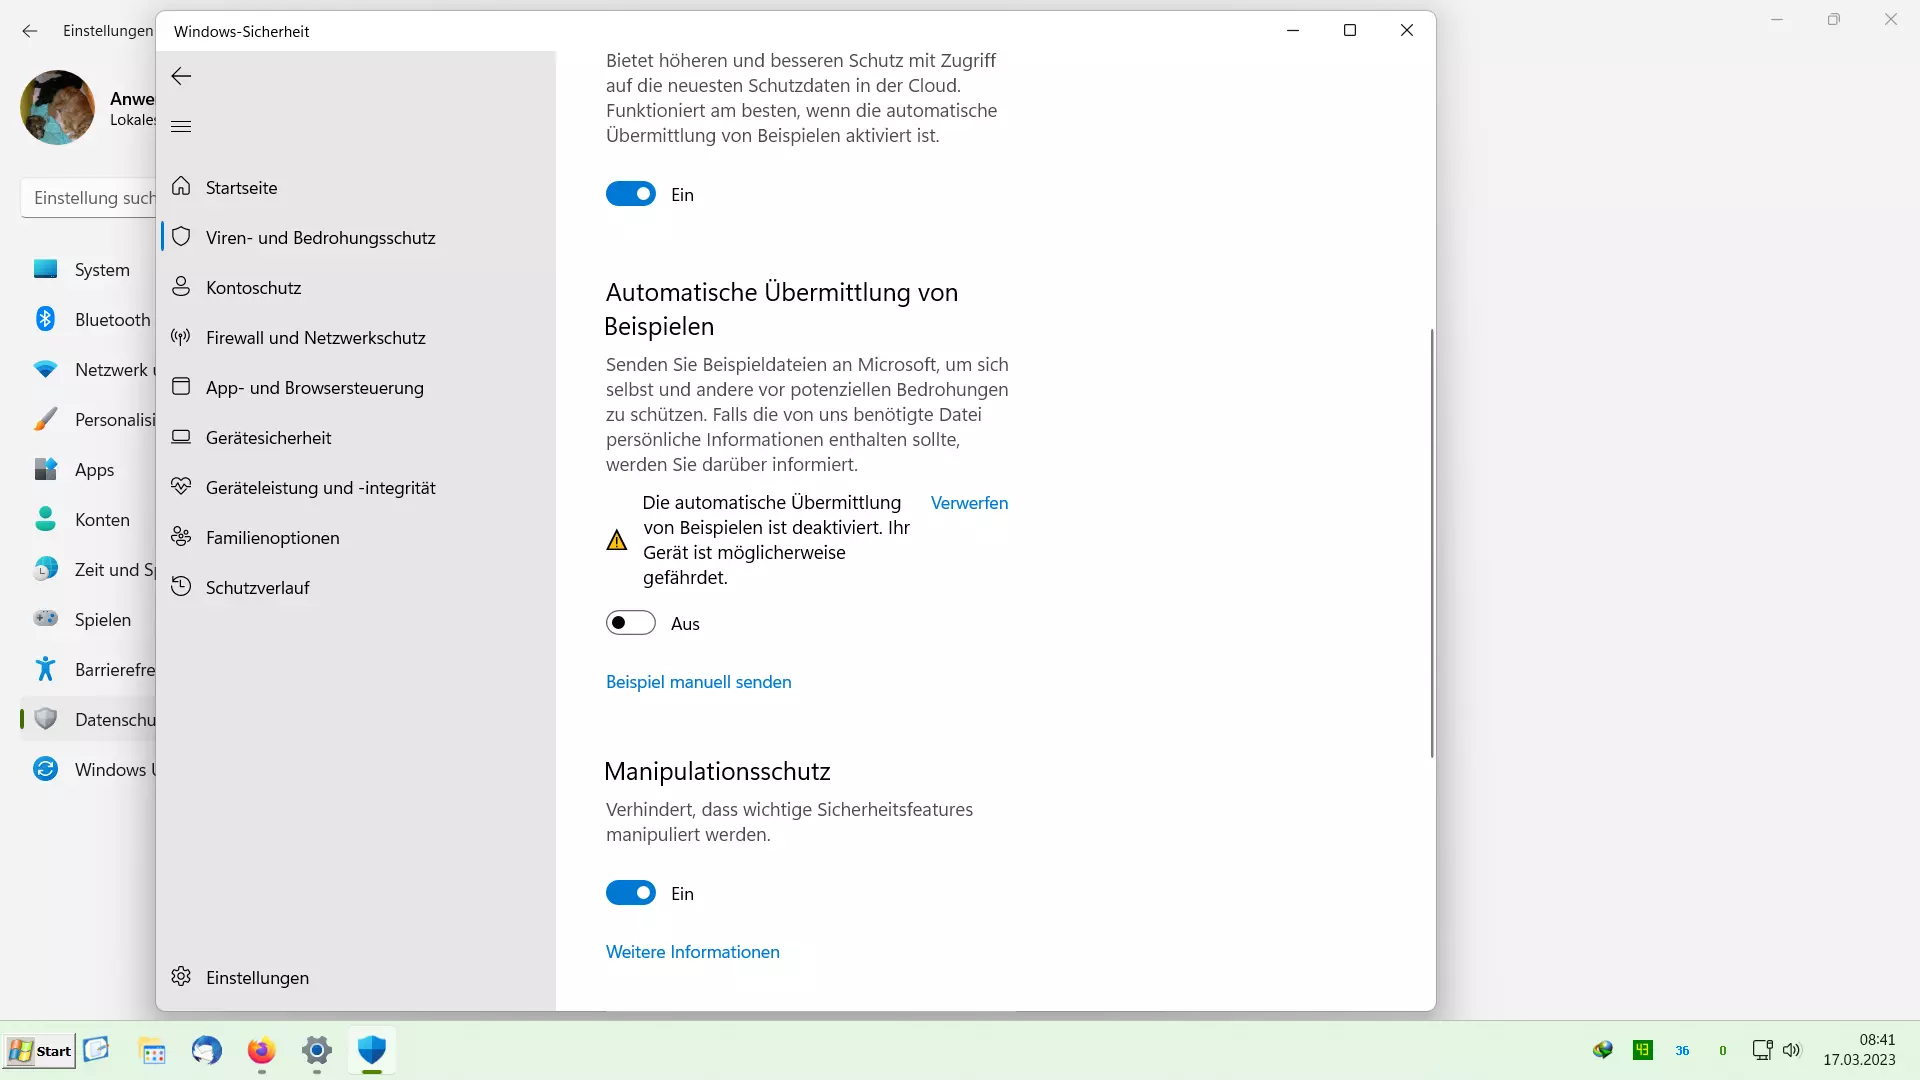
Task: Go back using the Windows-Sicherheit back arrow
Action: pos(181,76)
